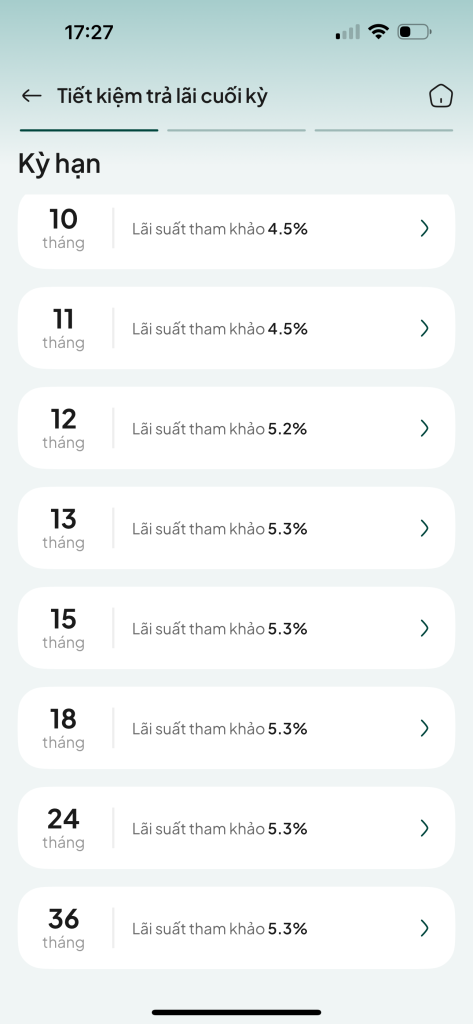
Task: Select the second progress step segment
Action: coord(236,131)
